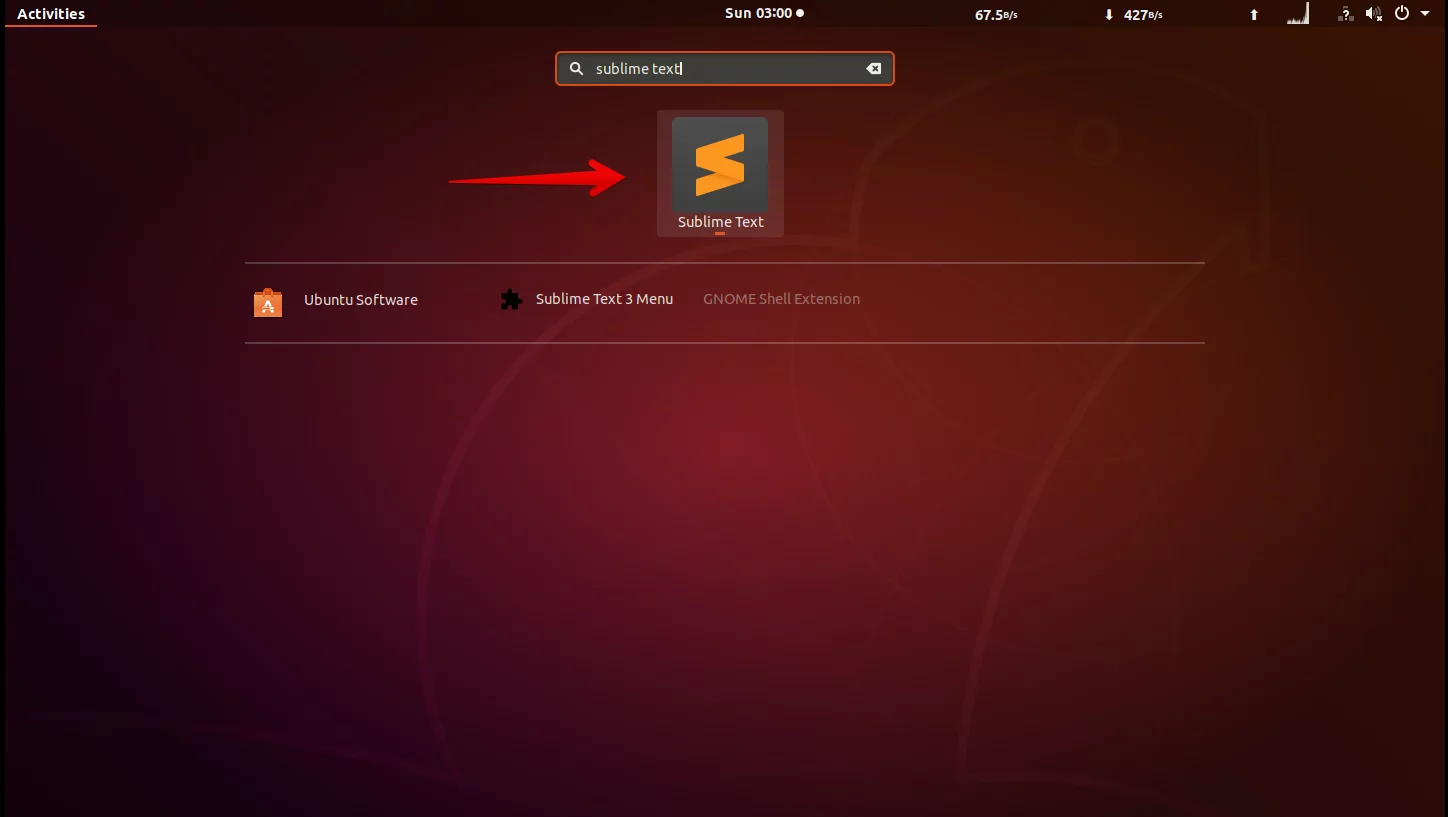Click the Ubuntu Software label
Image resolution: width=1448 pixels, height=817 pixels.
coord(361,300)
